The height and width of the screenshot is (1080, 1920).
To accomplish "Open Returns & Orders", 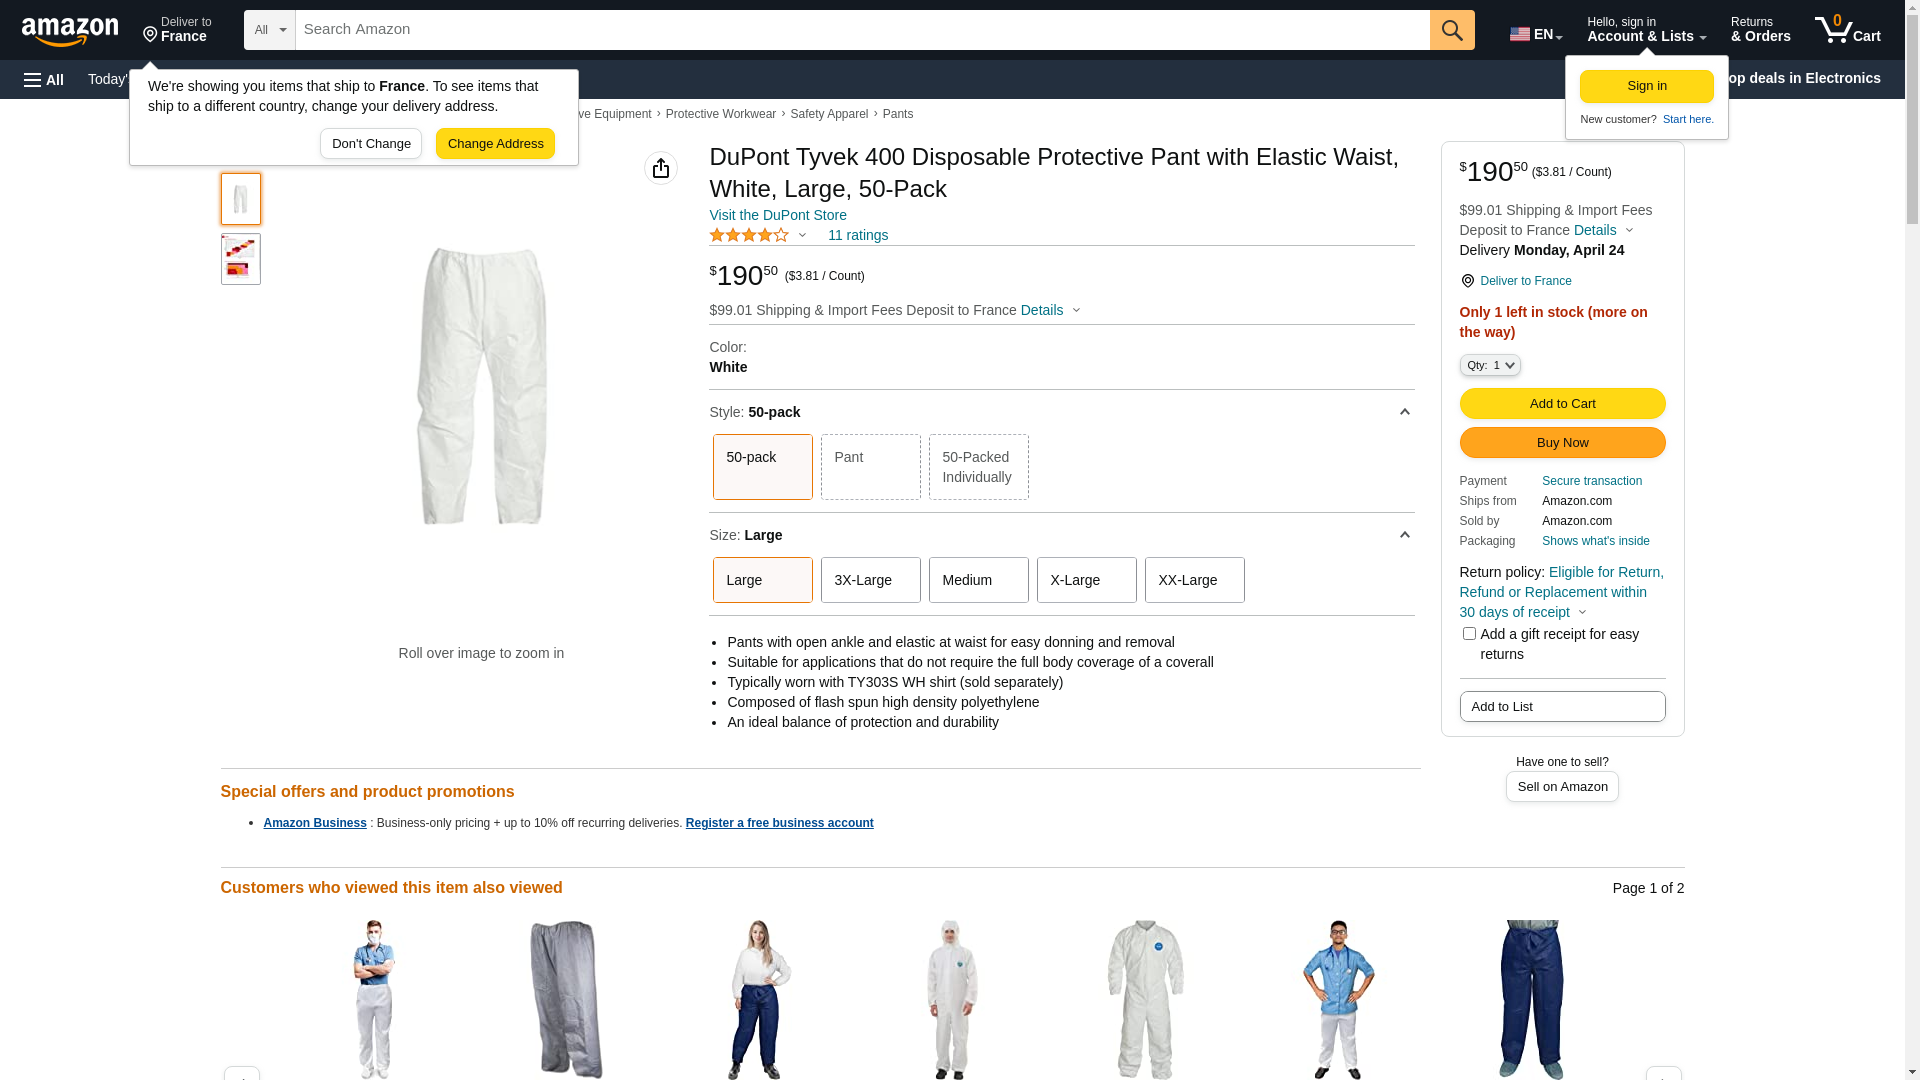I will coord(1760,30).
